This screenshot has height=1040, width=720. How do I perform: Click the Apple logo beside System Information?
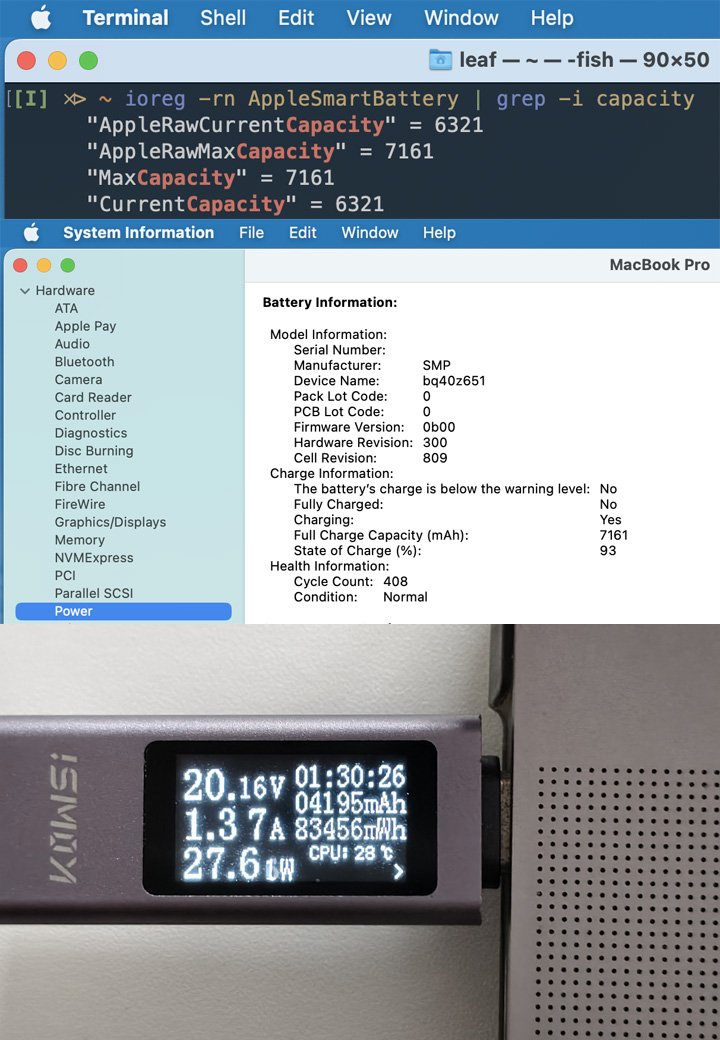click(x=31, y=232)
